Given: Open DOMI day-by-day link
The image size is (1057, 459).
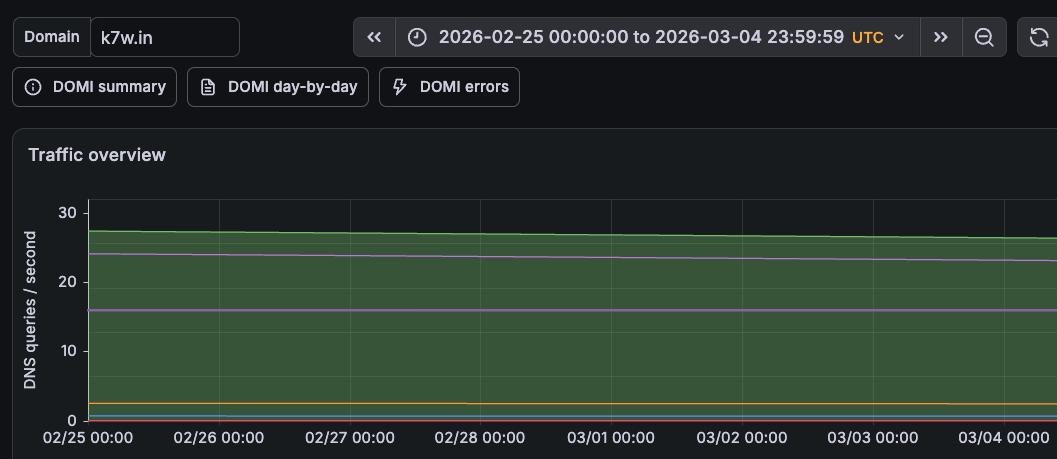Looking at the screenshot, I should pos(278,87).
